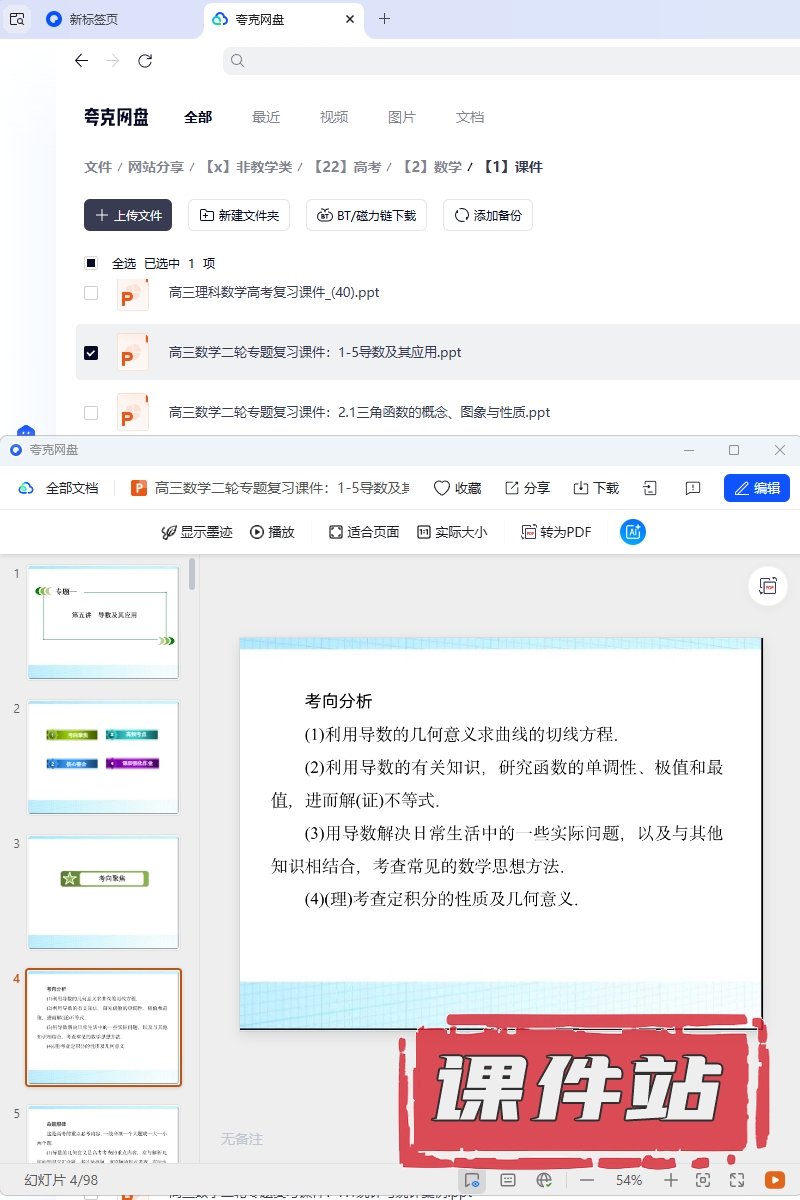
Task: Click the 转为PDF convert button
Action: pyautogui.click(x=556, y=532)
